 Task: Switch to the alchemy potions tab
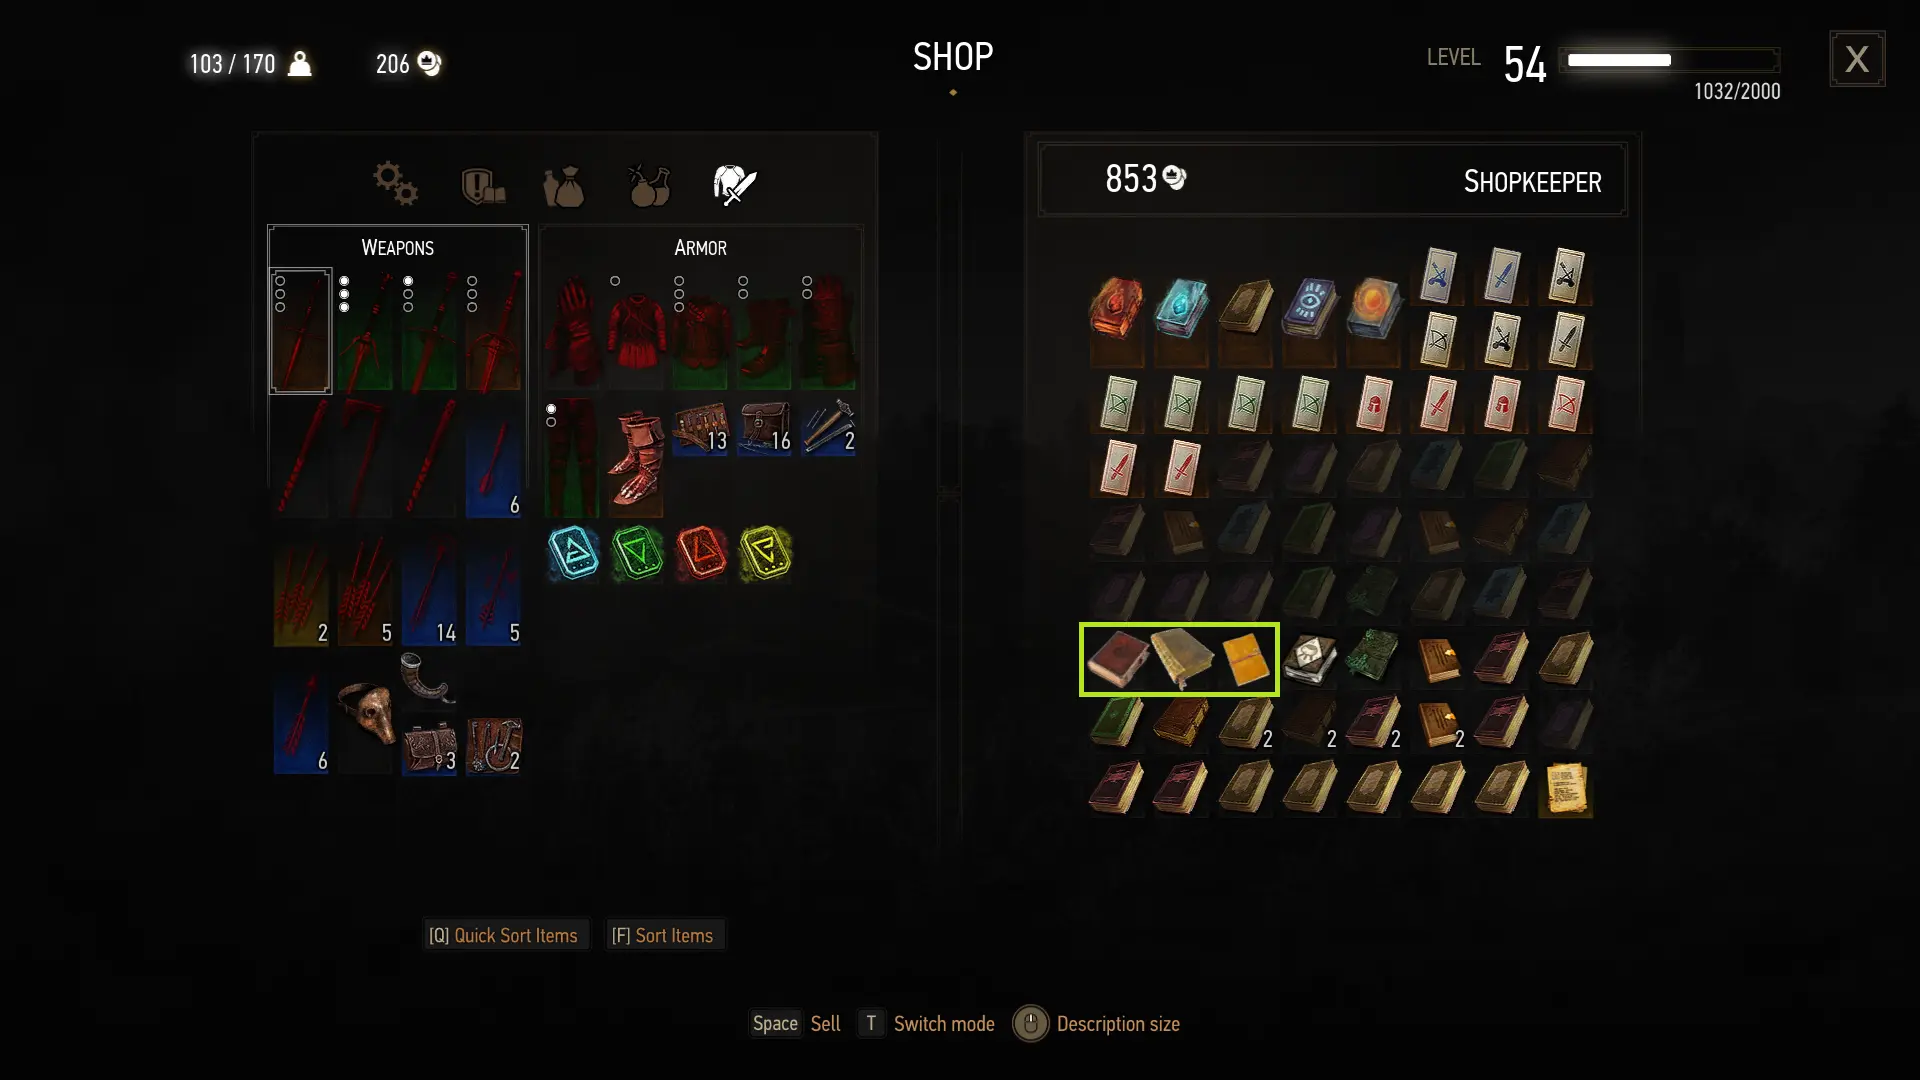tap(649, 185)
